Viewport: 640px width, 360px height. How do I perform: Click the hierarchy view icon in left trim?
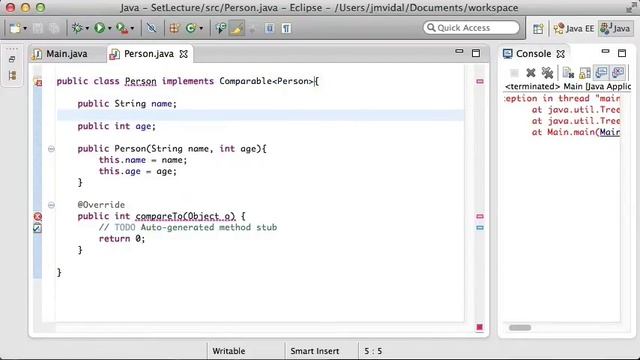point(12,76)
